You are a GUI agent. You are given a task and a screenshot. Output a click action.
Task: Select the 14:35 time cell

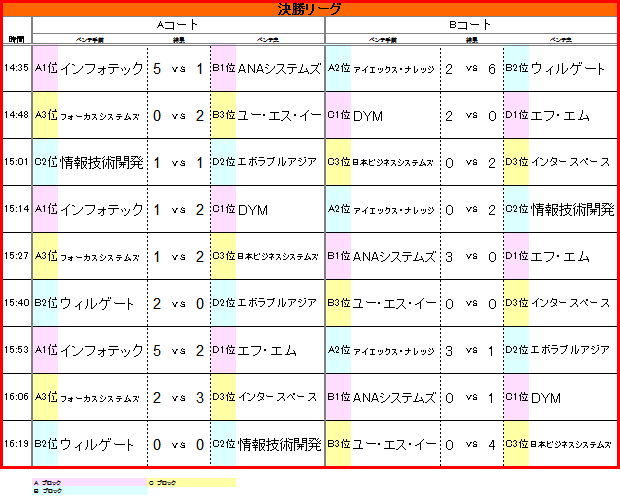click(17, 68)
